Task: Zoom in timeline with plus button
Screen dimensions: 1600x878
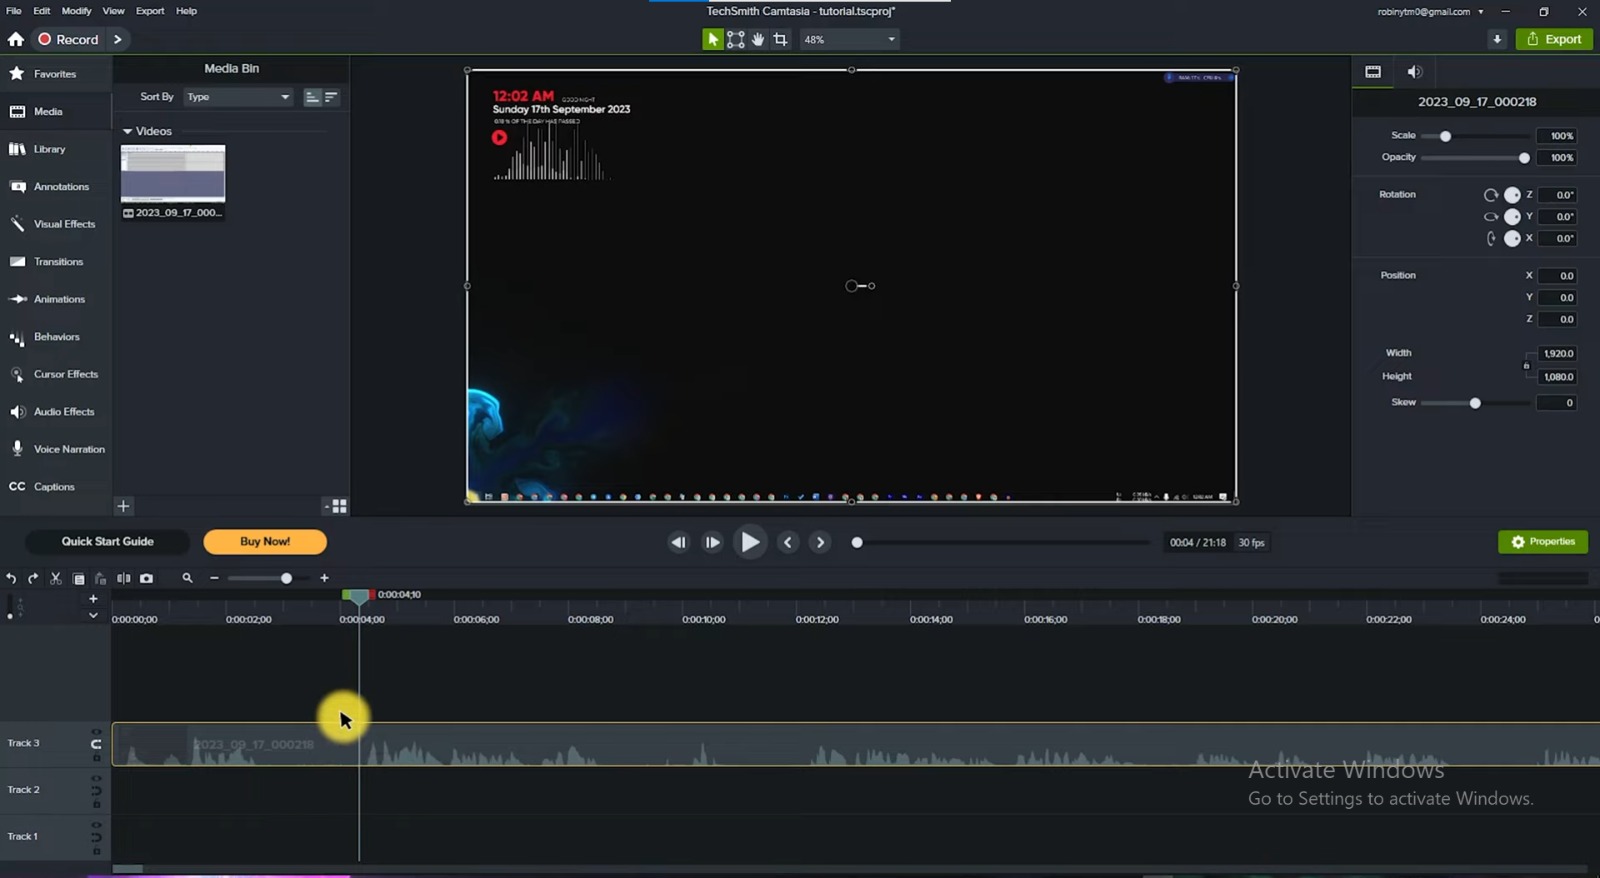Action: tap(324, 578)
